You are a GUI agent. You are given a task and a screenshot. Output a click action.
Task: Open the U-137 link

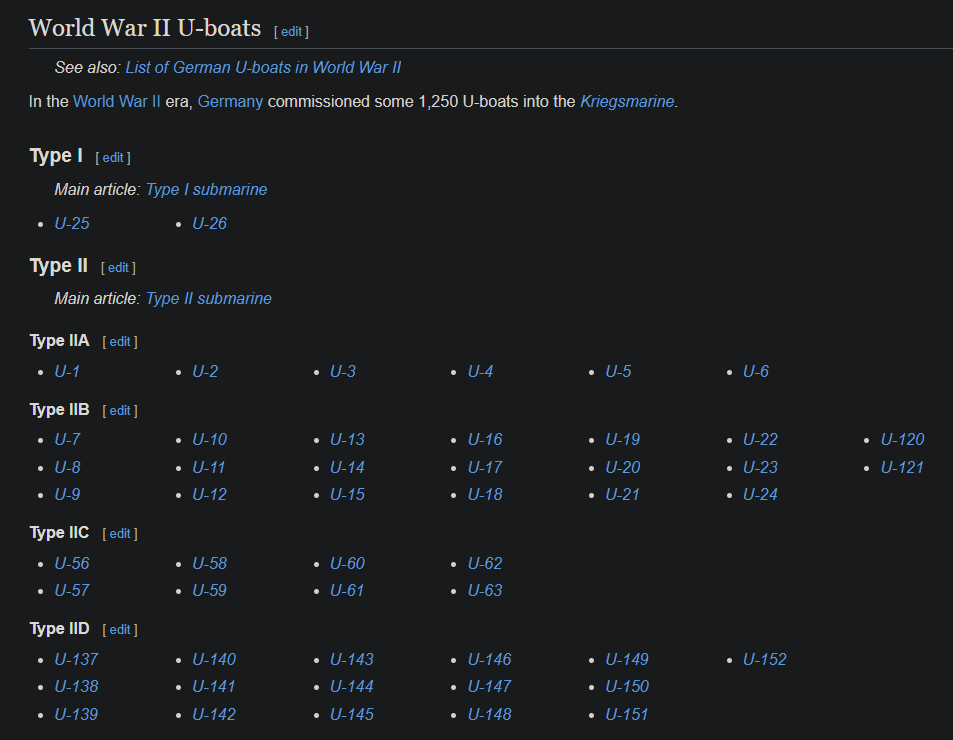pos(77,660)
